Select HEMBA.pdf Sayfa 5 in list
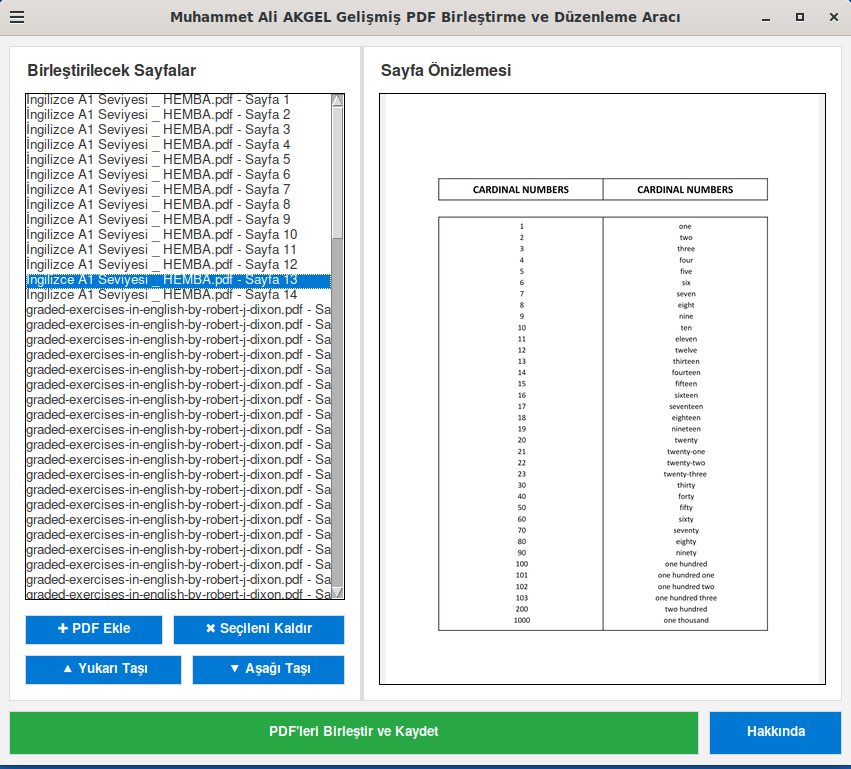This screenshot has width=851, height=769. 160,160
